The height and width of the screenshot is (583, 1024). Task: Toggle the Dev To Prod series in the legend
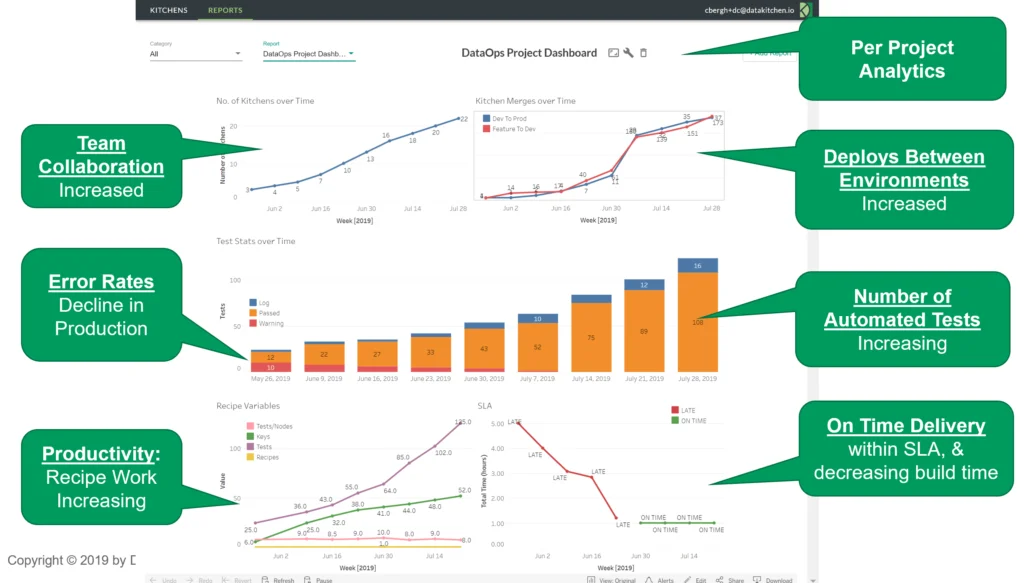(x=506, y=117)
